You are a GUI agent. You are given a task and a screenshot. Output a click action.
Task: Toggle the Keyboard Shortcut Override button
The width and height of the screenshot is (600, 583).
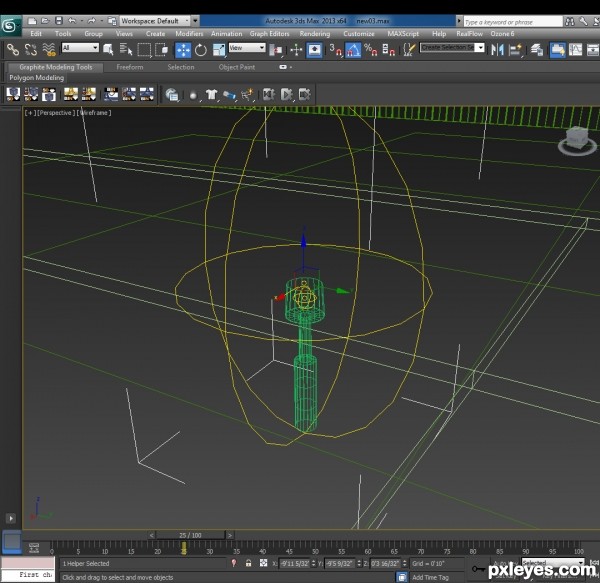click(x=314, y=50)
